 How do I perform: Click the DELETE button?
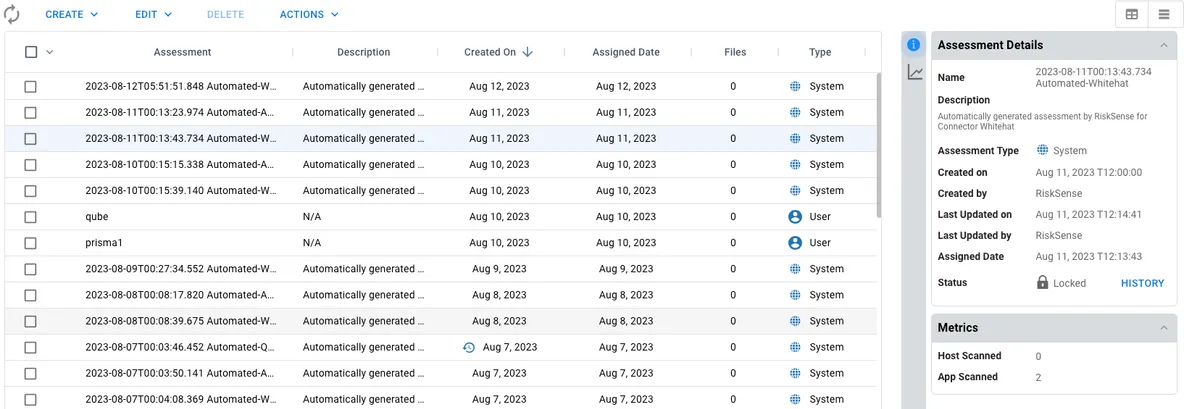[226, 14]
